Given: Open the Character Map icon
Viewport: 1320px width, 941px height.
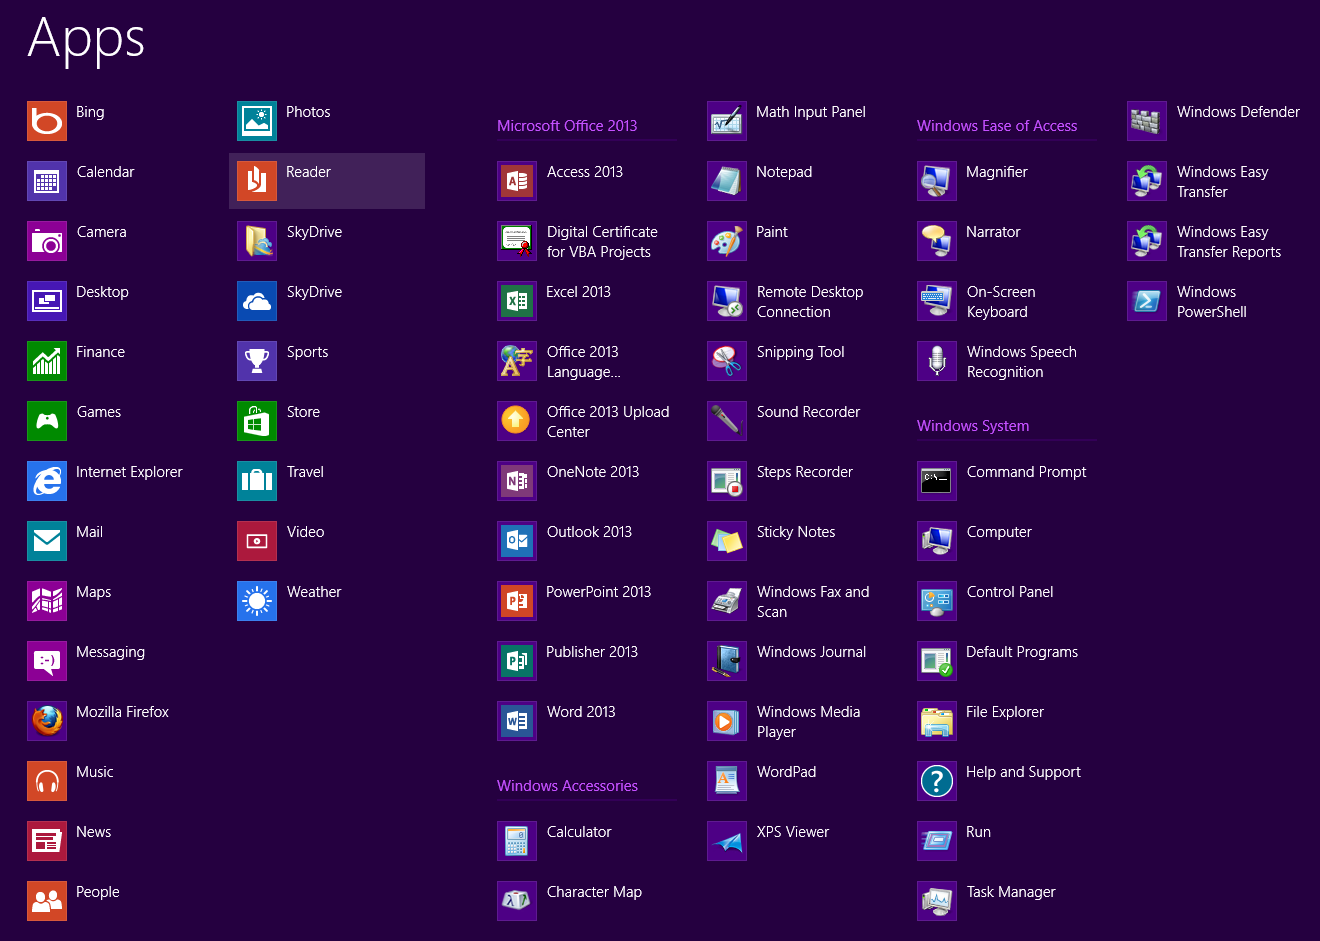Looking at the screenshot, I should coord(517,901).
